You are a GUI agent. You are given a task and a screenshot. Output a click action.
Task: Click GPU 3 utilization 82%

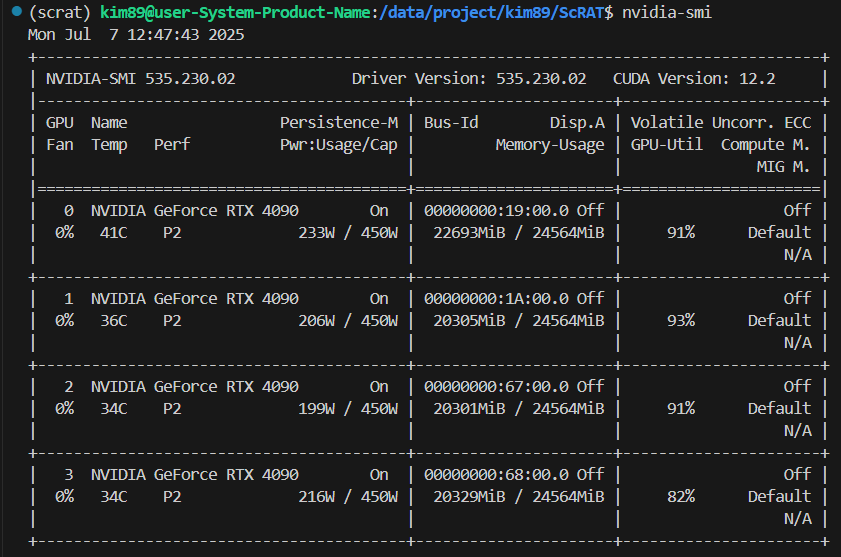coord(681,497)
